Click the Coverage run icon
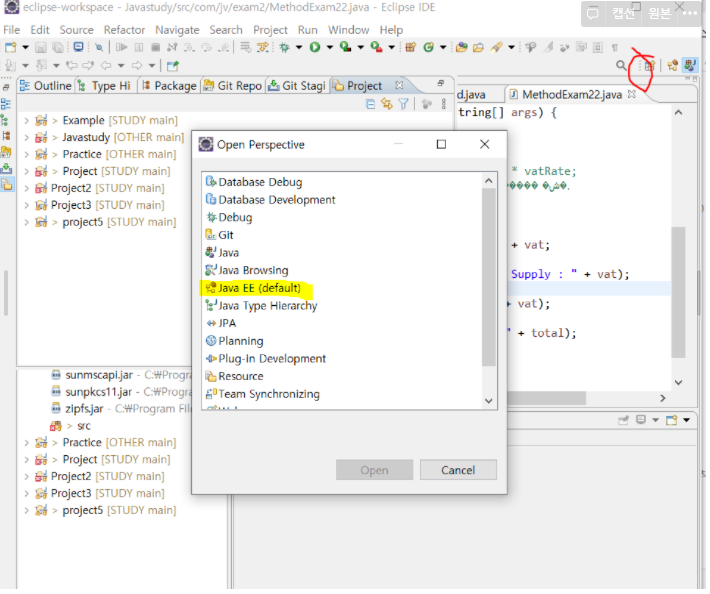 click(x=345, y=47)
